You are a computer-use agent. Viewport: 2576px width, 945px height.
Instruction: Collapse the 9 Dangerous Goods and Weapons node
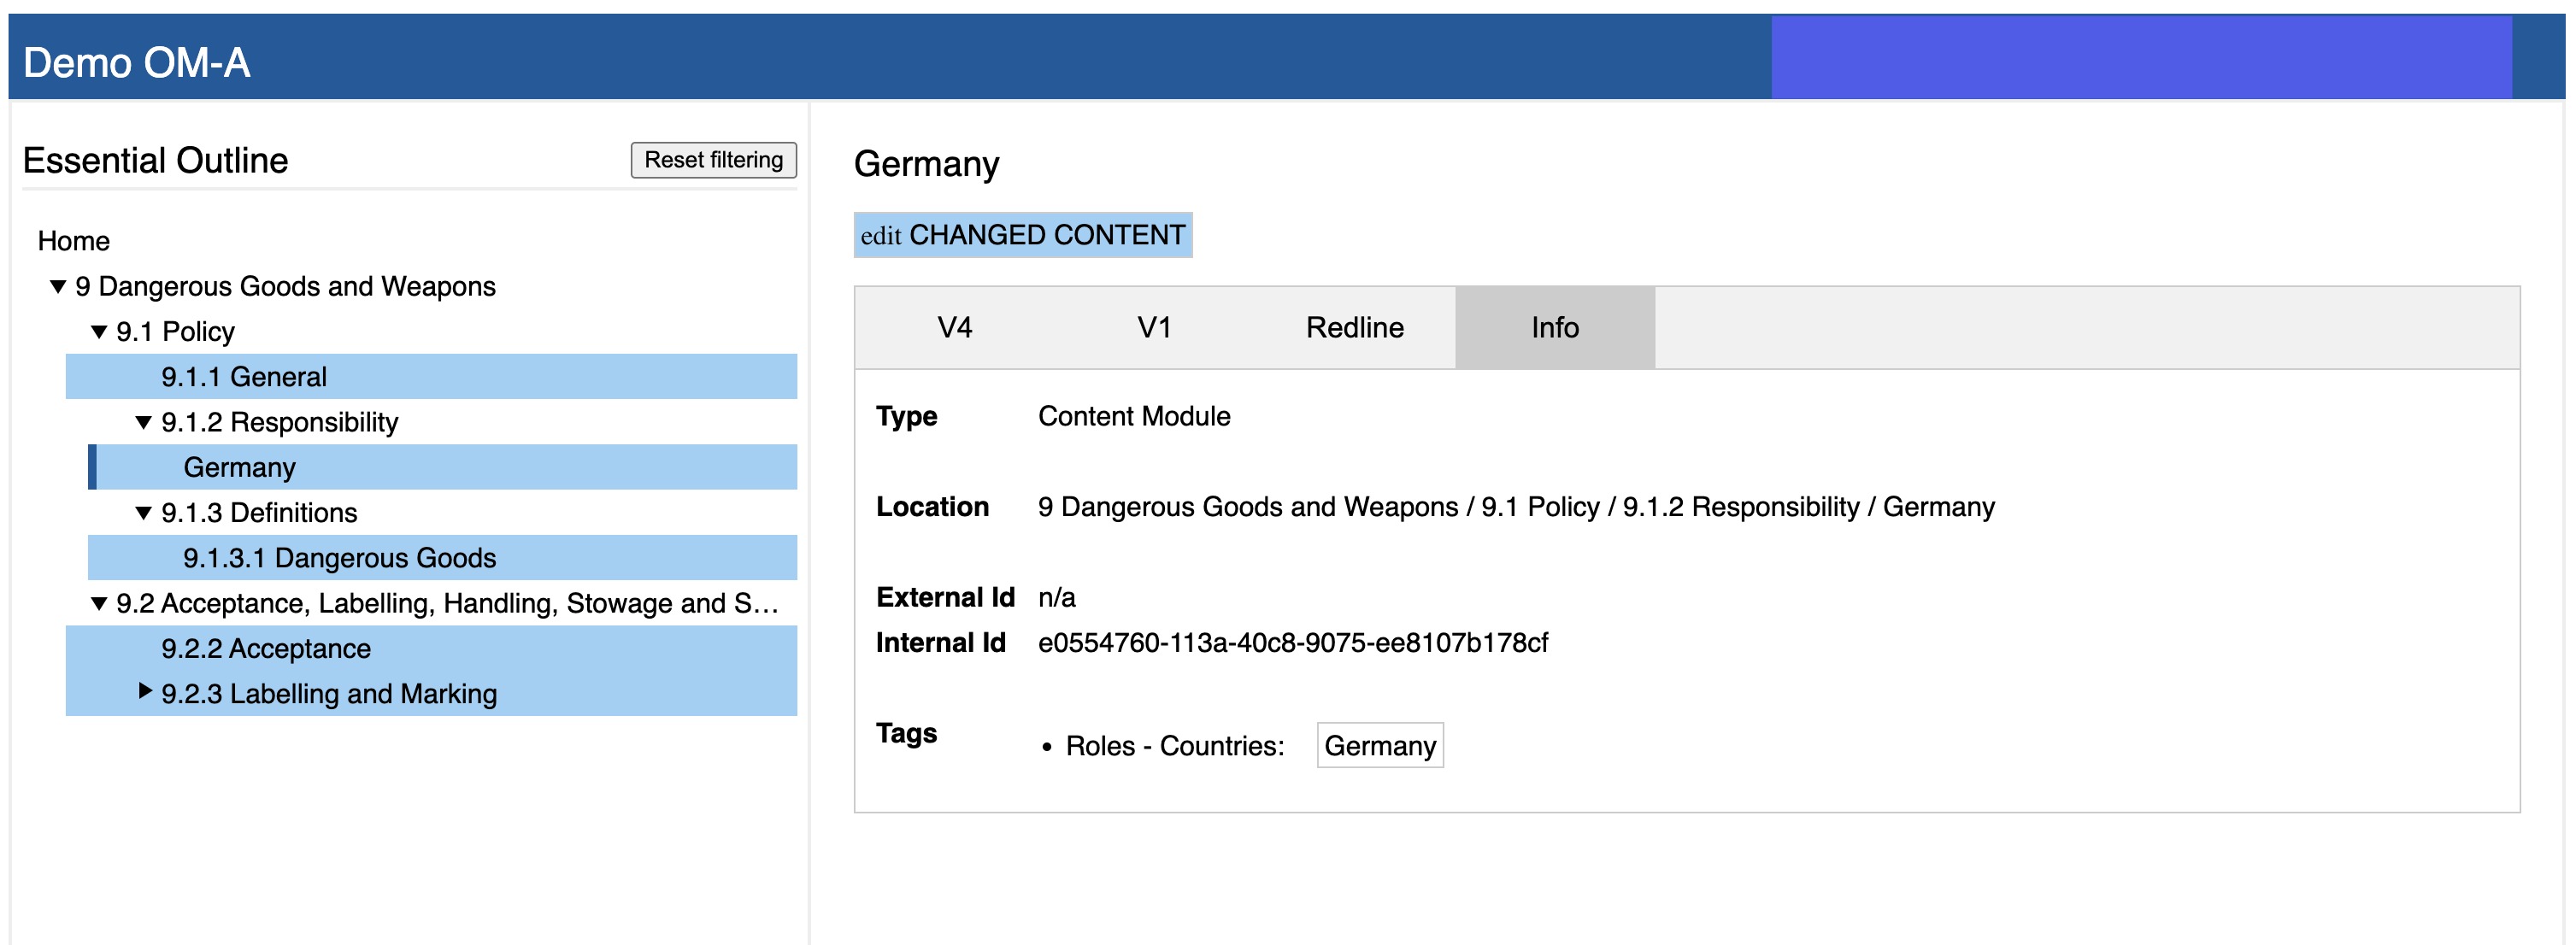pos(58,287)
